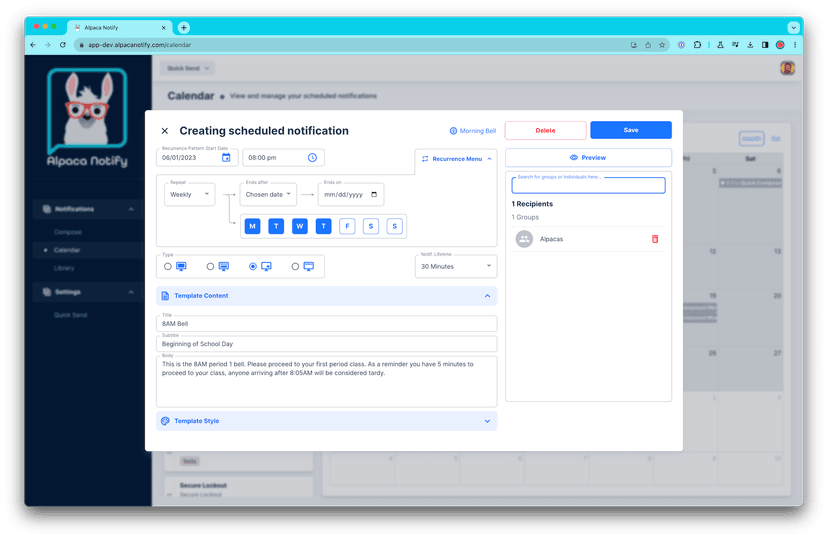This screenshot has height=539, width=828.
Task: Open the Repeat Weekly dropdown
Action: coord(190,194)
